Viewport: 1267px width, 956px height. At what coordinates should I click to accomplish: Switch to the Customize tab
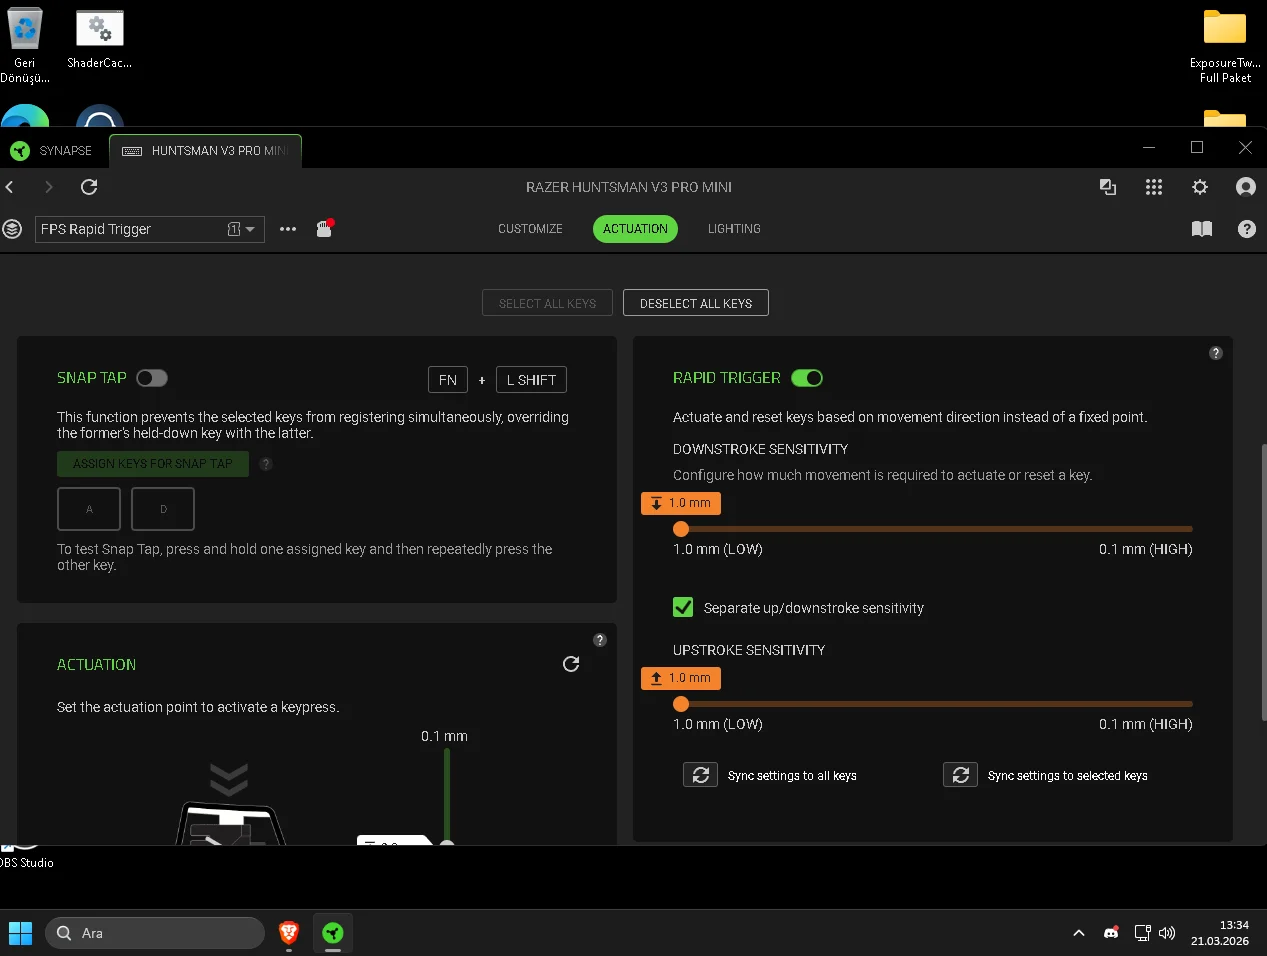click(x=530, y=229)
